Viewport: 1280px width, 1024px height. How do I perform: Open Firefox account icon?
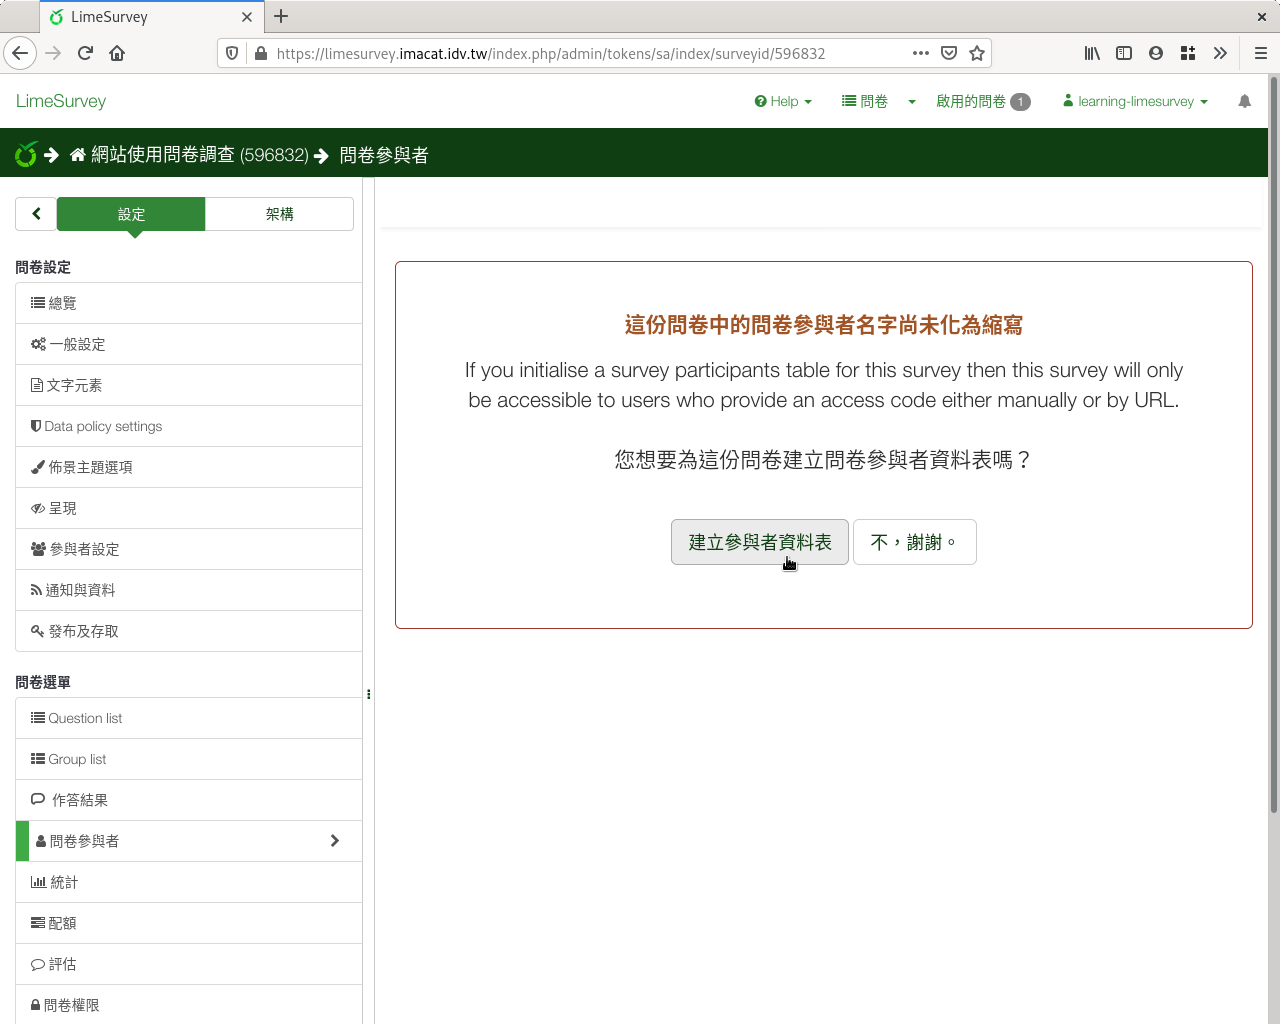pyautogui.click(x=1156, y=53)
